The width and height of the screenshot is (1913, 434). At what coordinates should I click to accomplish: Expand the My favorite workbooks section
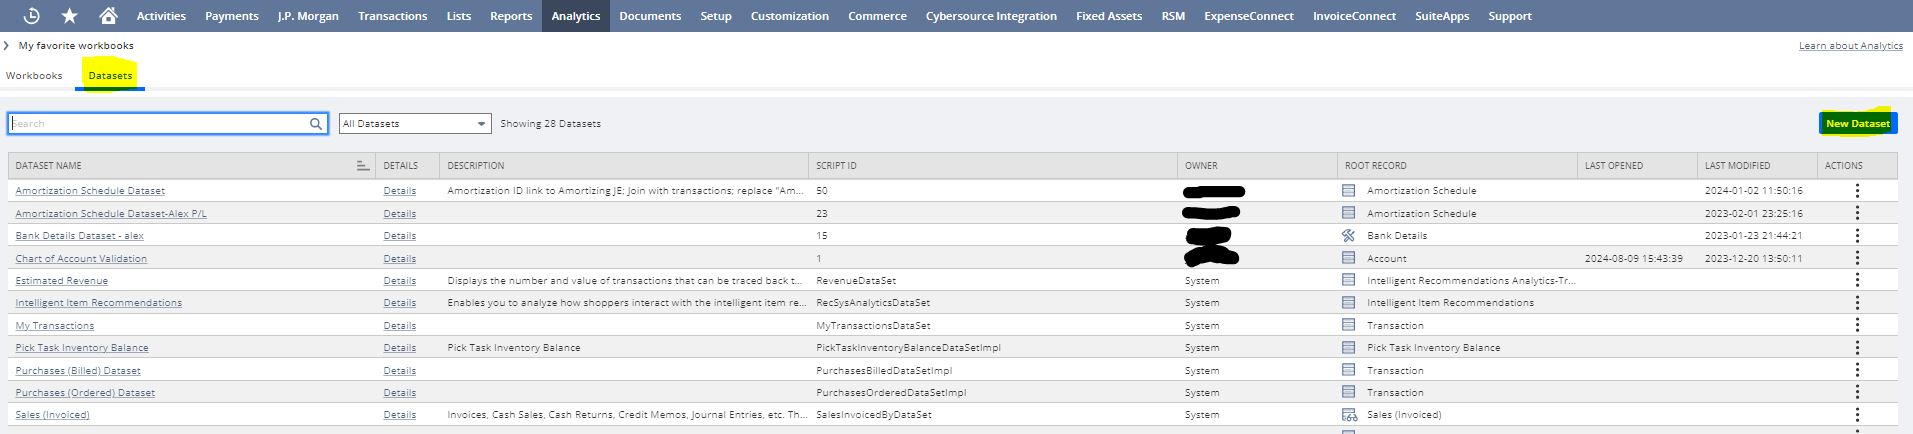[x=7, y=45]
